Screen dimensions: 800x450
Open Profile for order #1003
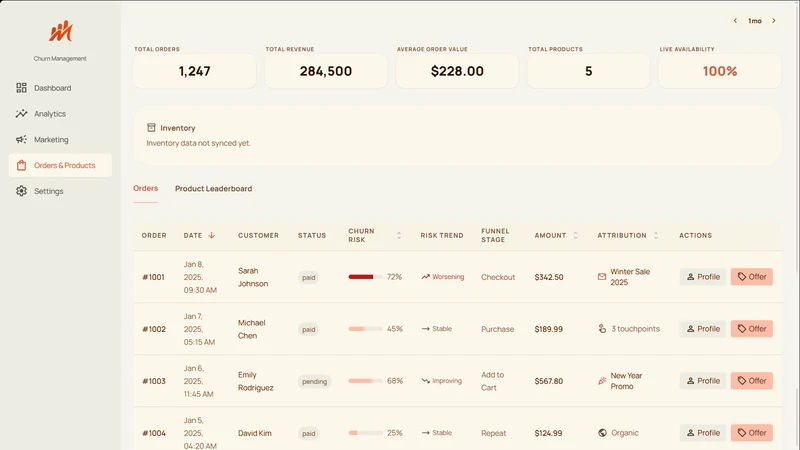[703, 381]
